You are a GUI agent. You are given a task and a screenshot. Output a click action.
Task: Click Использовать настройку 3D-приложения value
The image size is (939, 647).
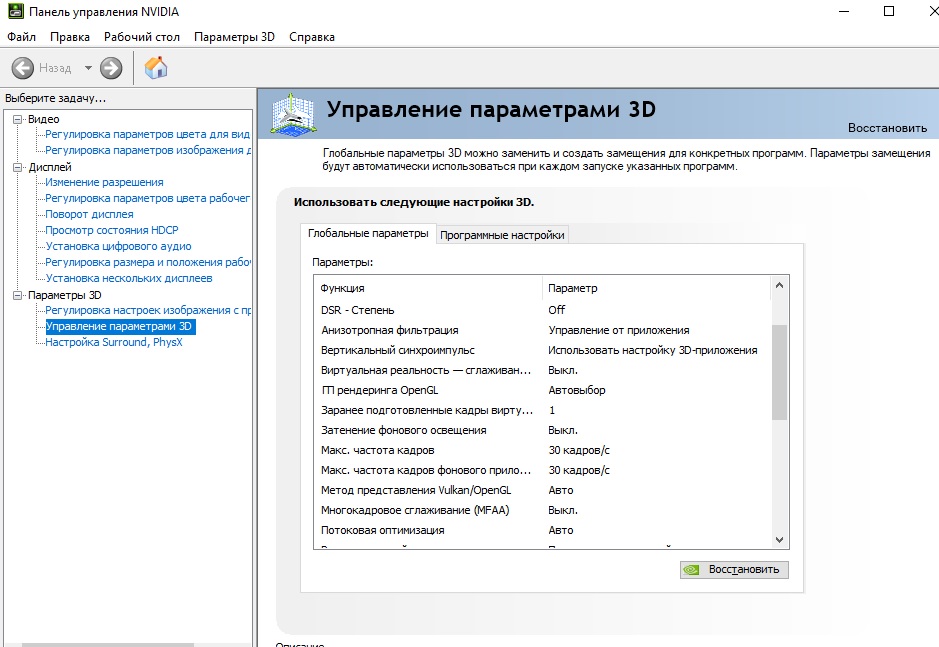coord(653,350)
